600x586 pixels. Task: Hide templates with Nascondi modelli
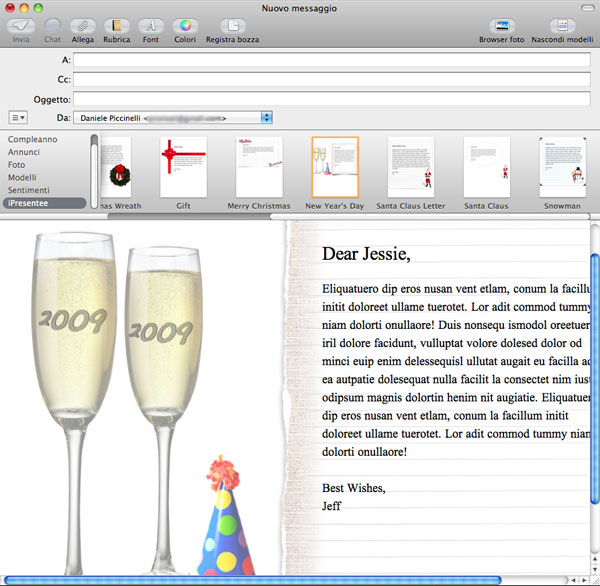pyautogui.click(x=562, y=26)
